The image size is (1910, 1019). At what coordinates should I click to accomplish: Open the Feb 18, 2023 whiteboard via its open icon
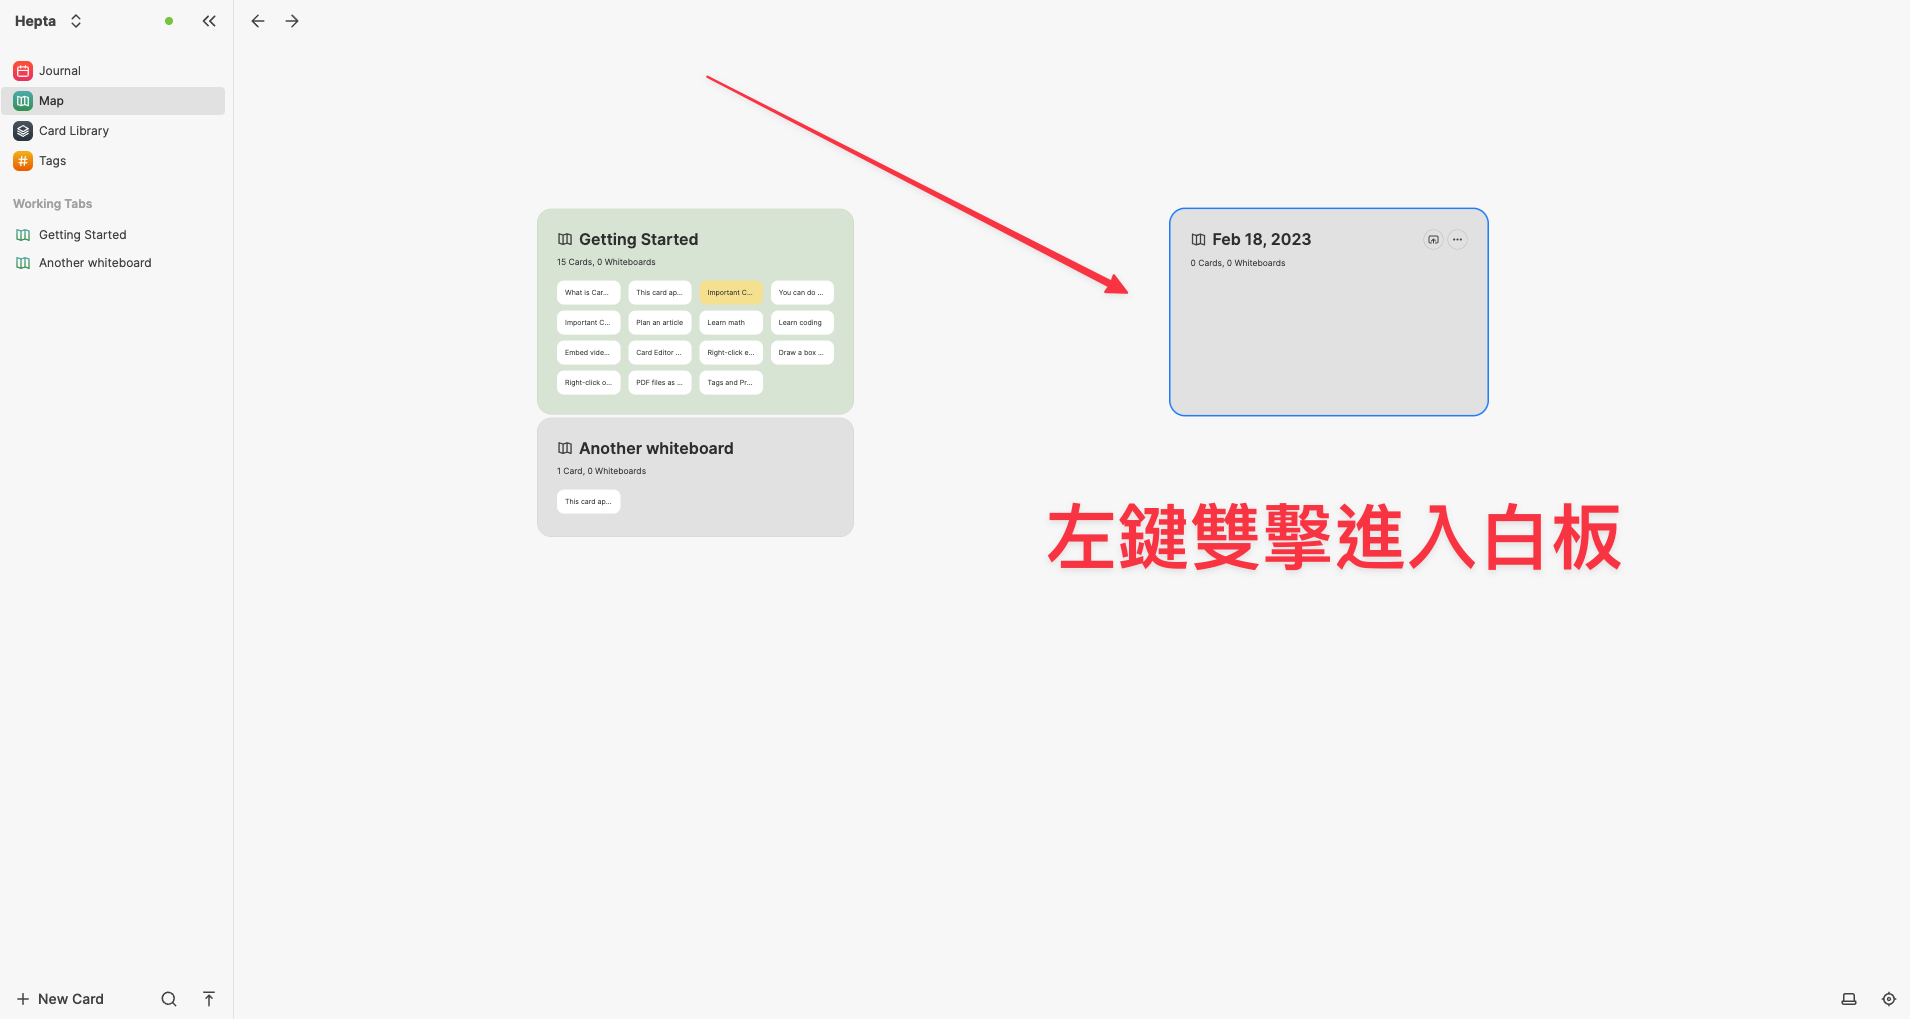[1433, 239]
